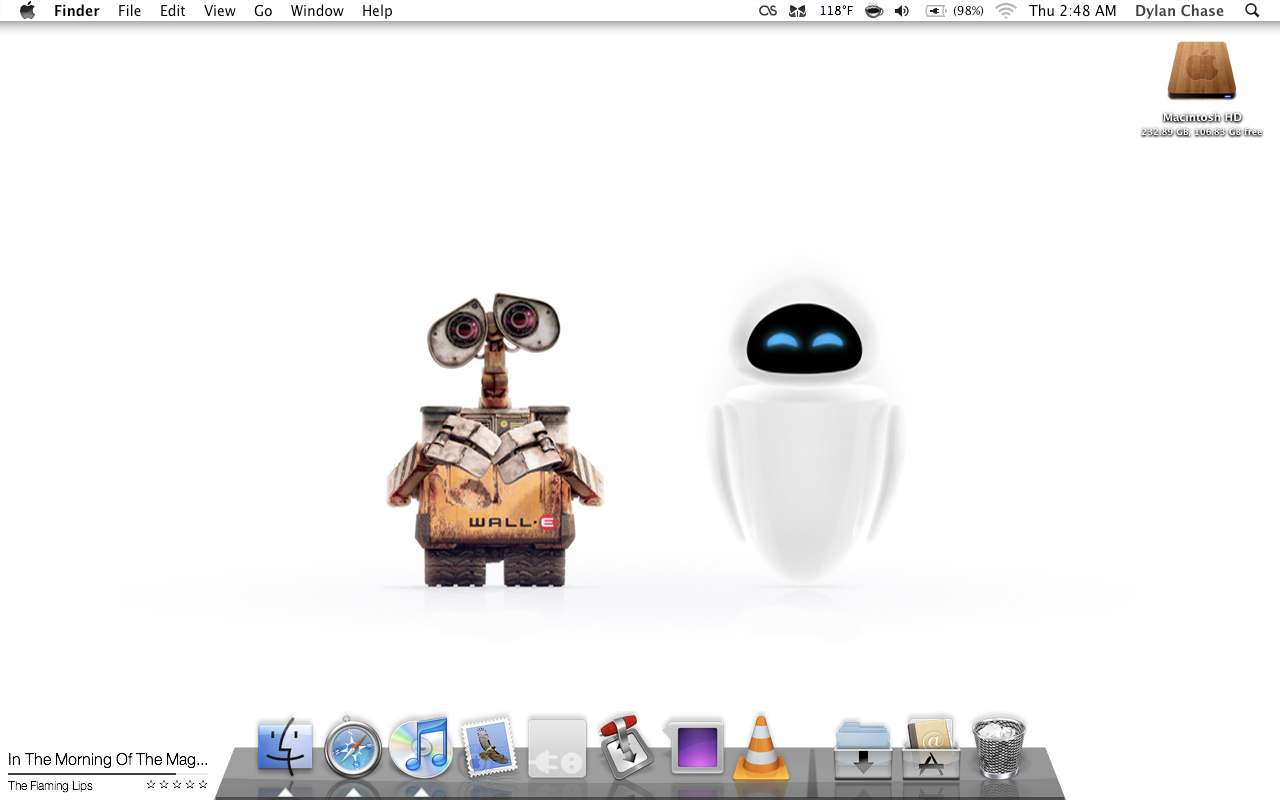Open the Edit menu

(x=173, y=11)
